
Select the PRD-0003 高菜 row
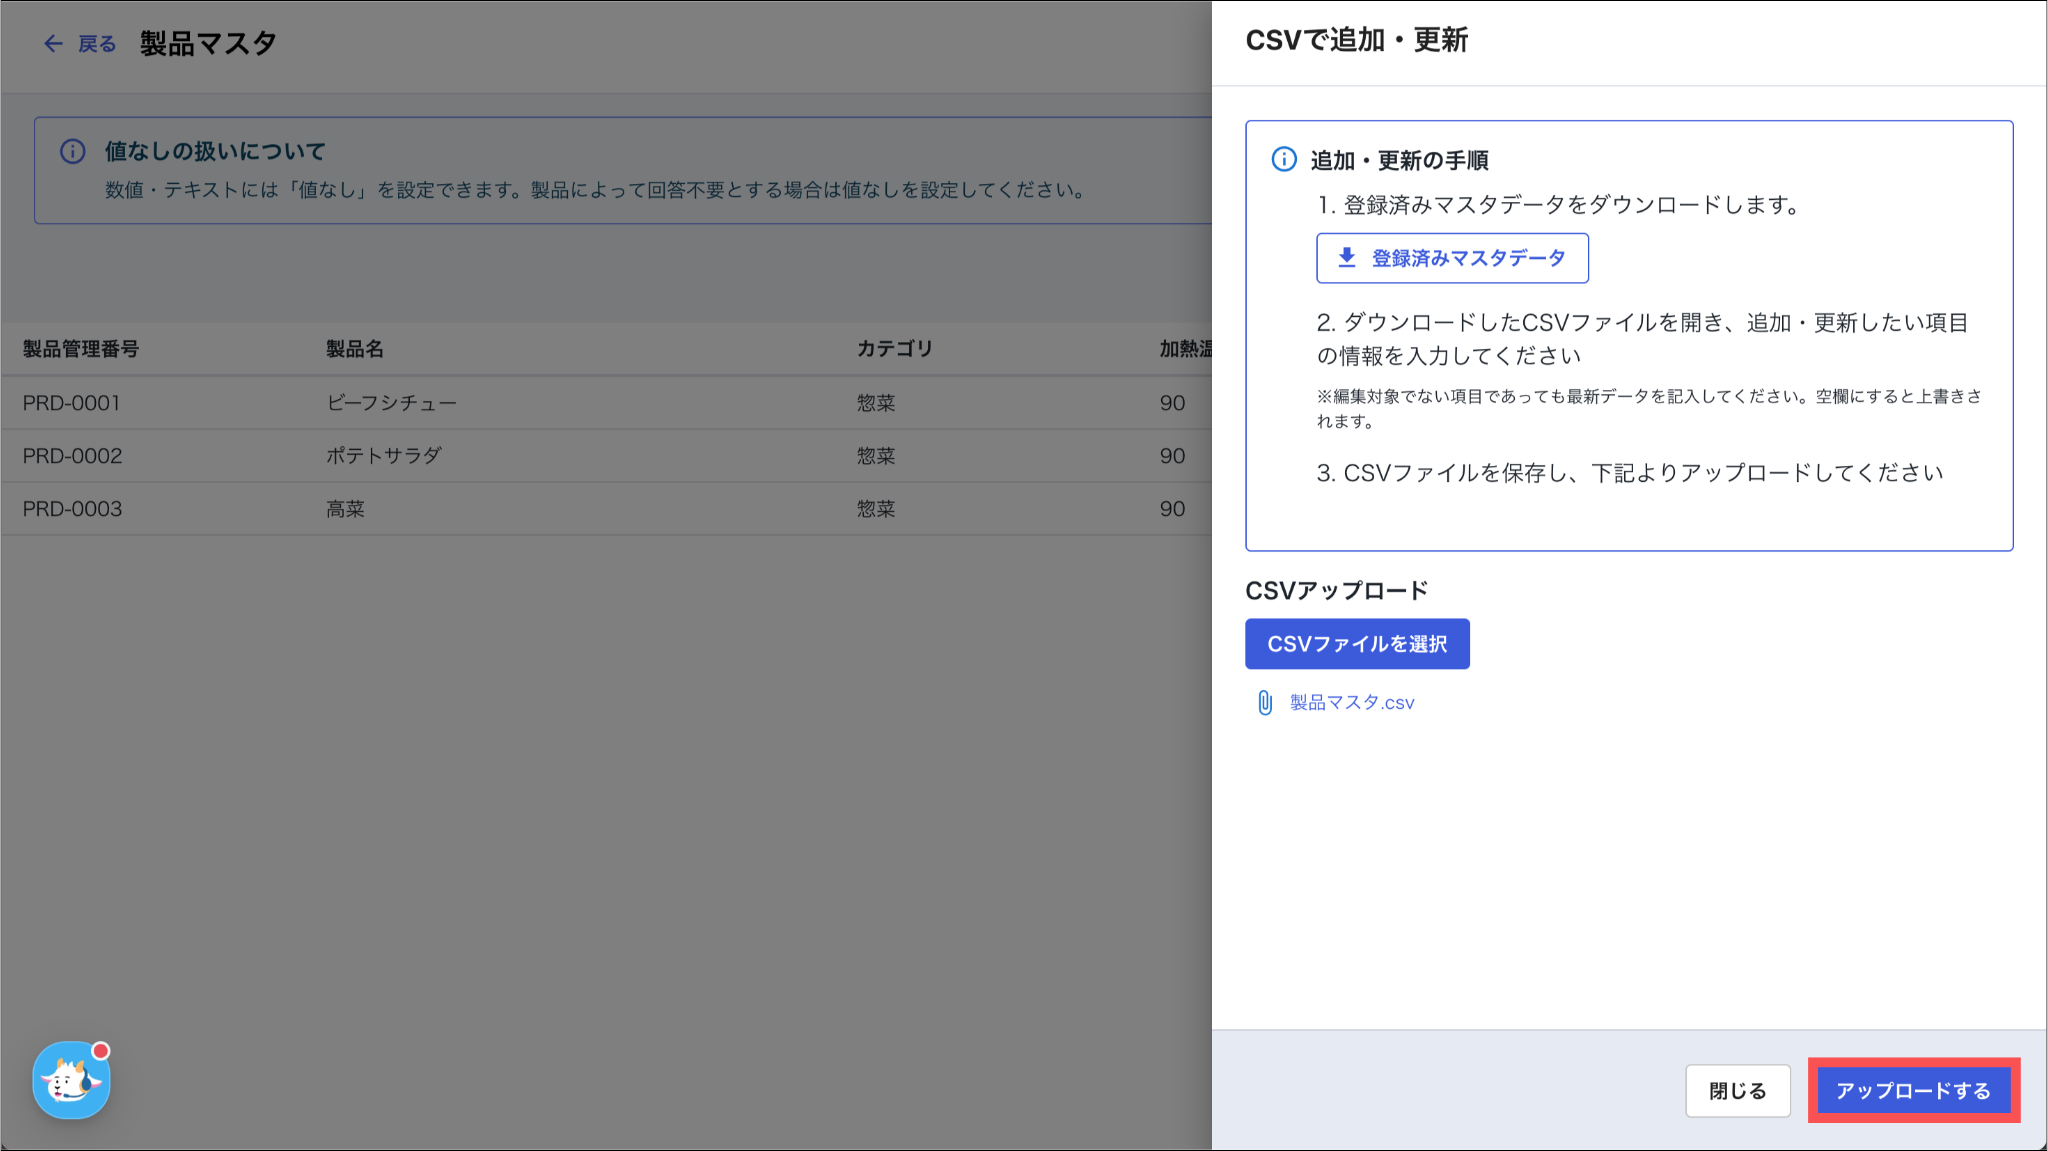(x=345, y=509)
